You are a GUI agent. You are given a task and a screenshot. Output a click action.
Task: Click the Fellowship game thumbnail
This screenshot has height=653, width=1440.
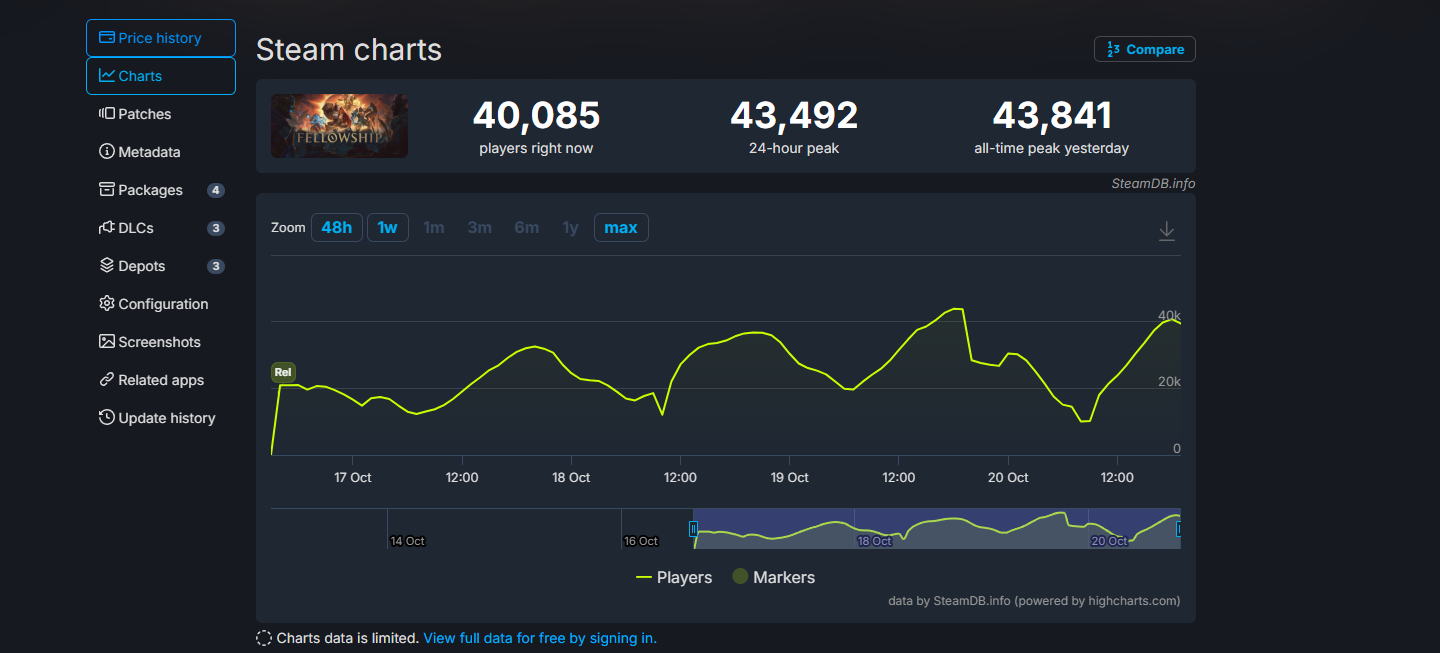[339, 126]
